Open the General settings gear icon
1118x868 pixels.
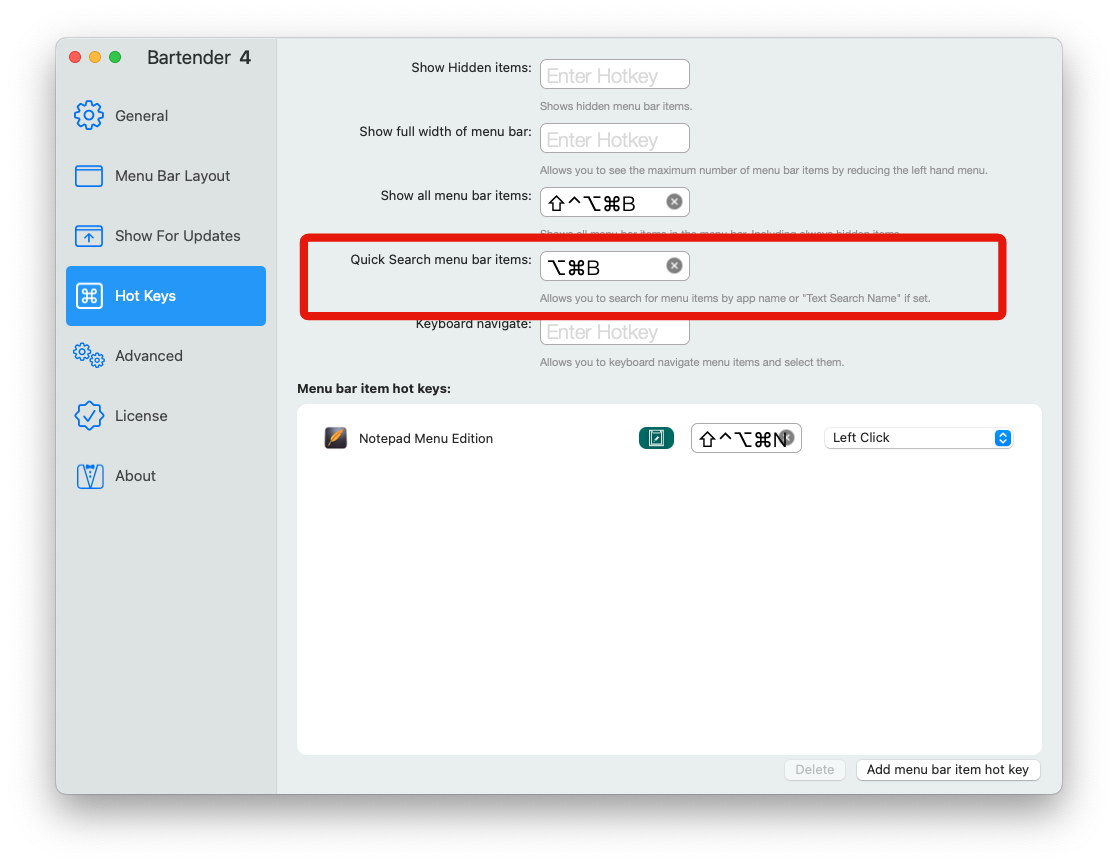click(x=88, y=116)
